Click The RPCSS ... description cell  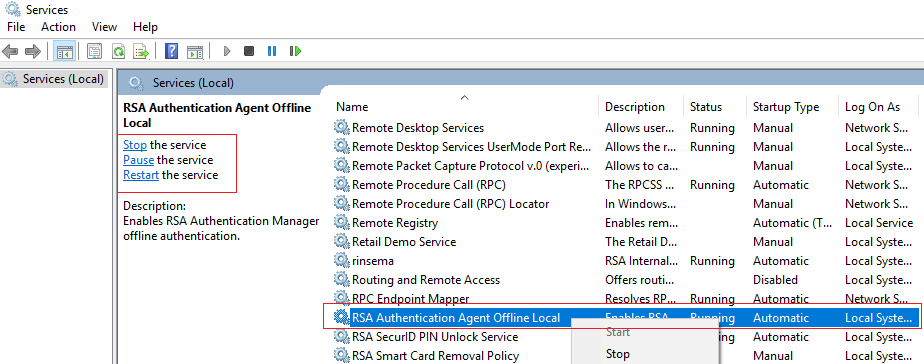(x=639, y=184)
